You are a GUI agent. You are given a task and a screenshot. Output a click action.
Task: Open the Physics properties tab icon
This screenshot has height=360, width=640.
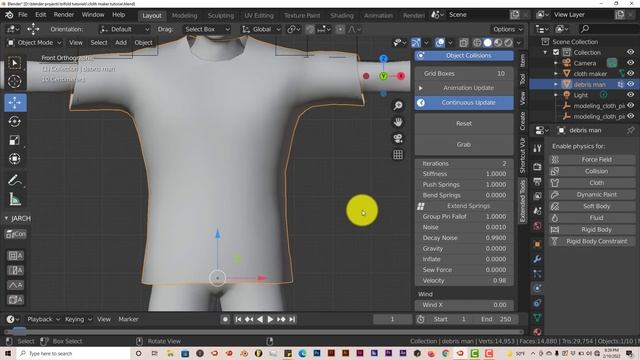[x=537, y=288]
